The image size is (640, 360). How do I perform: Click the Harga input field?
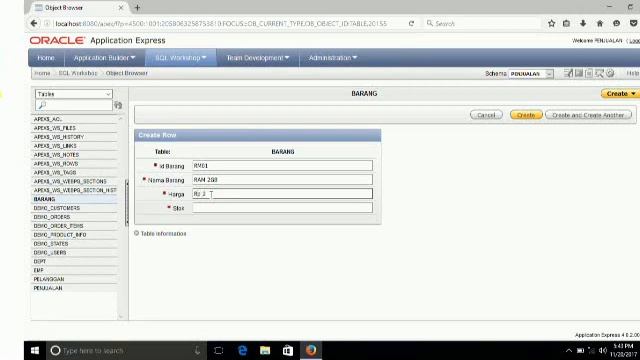pyautogui.click(x=282, y=193)
